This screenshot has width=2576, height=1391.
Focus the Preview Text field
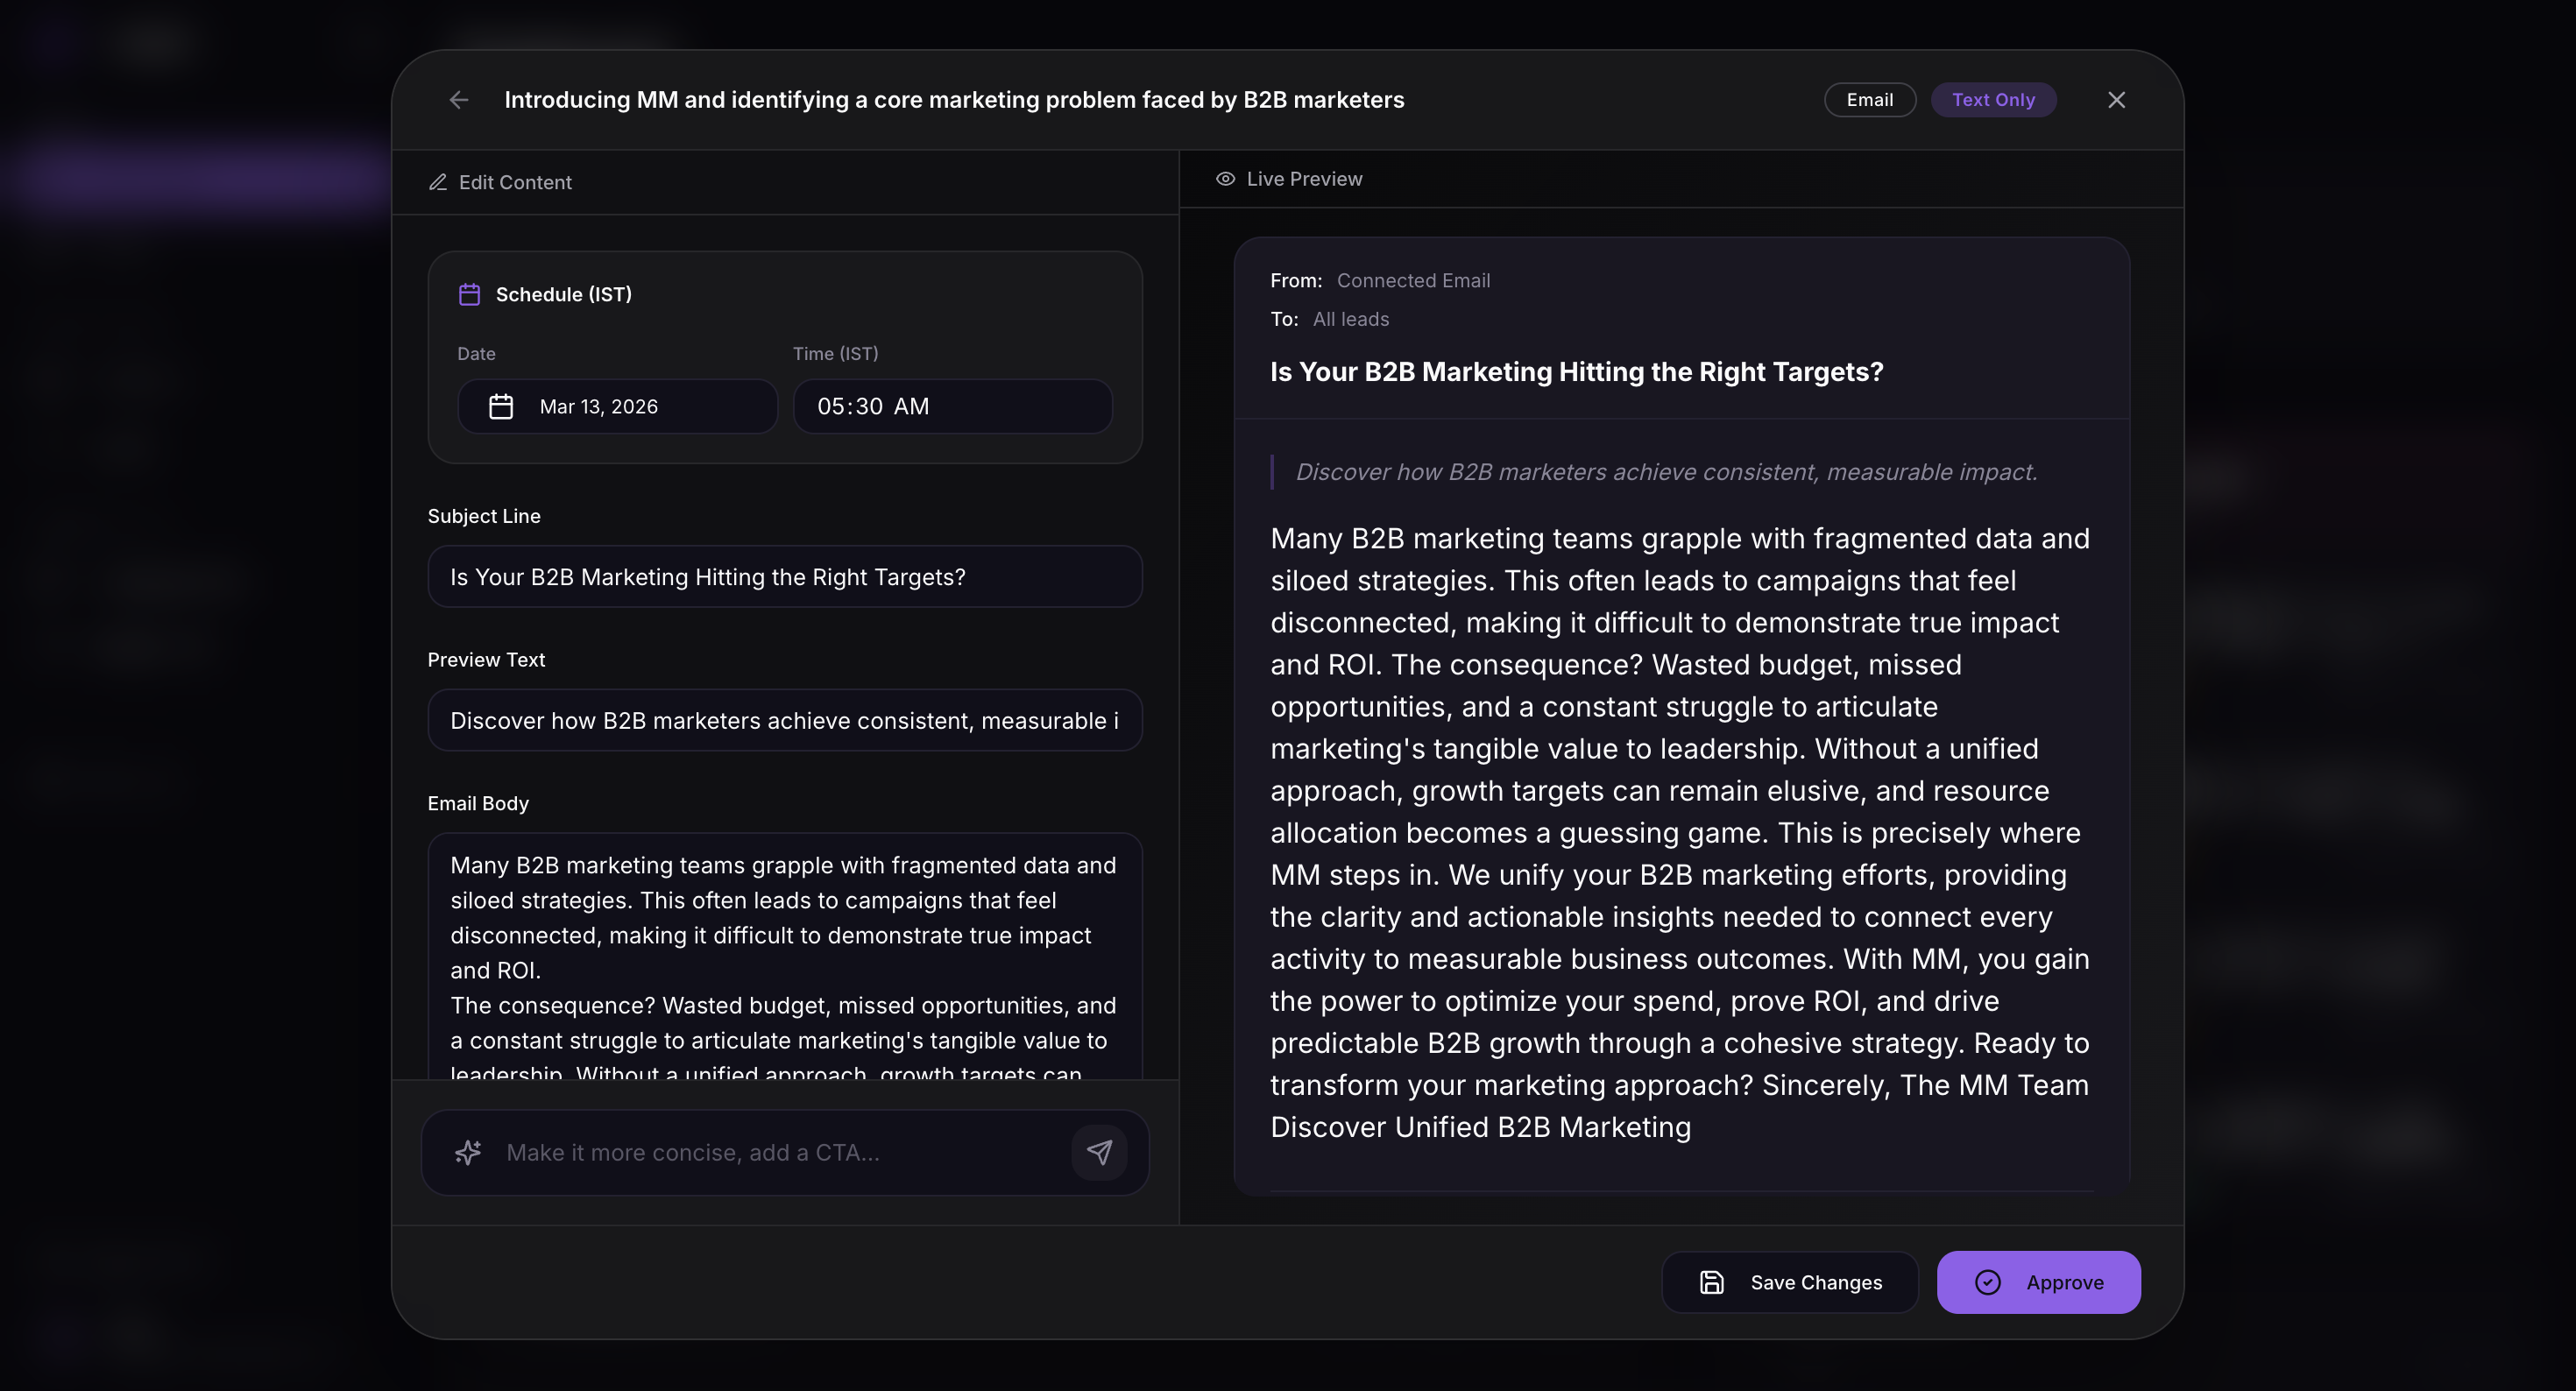[x=785, y=721]
